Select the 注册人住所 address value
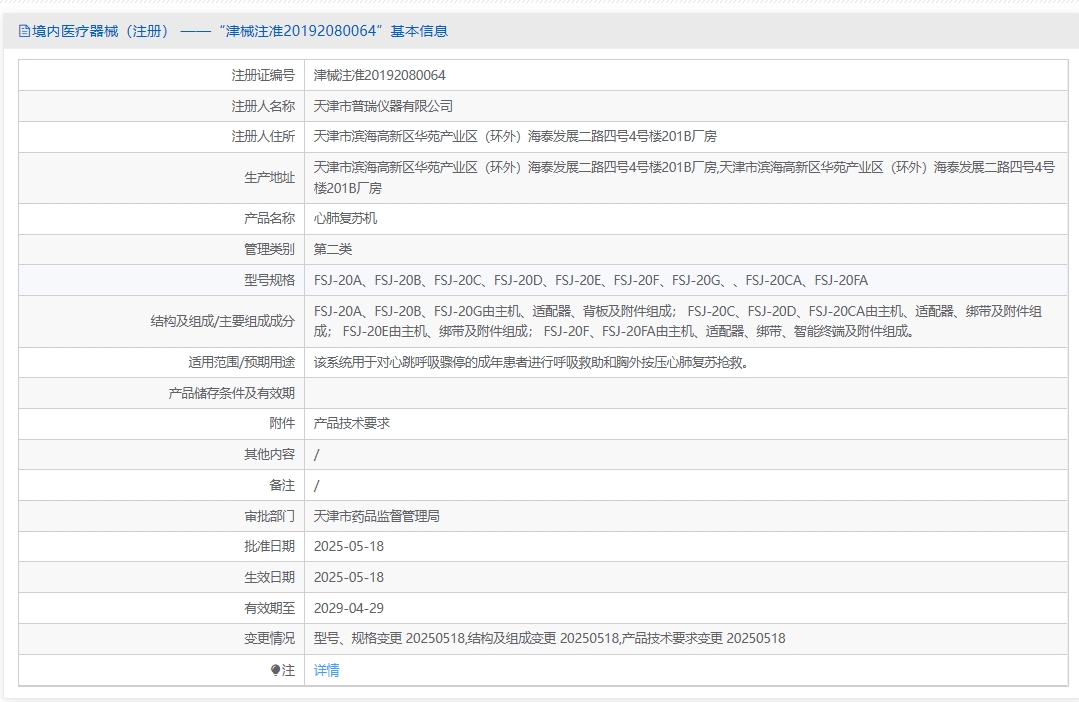This screenshot has height=702, width=1079. (515, 136)
